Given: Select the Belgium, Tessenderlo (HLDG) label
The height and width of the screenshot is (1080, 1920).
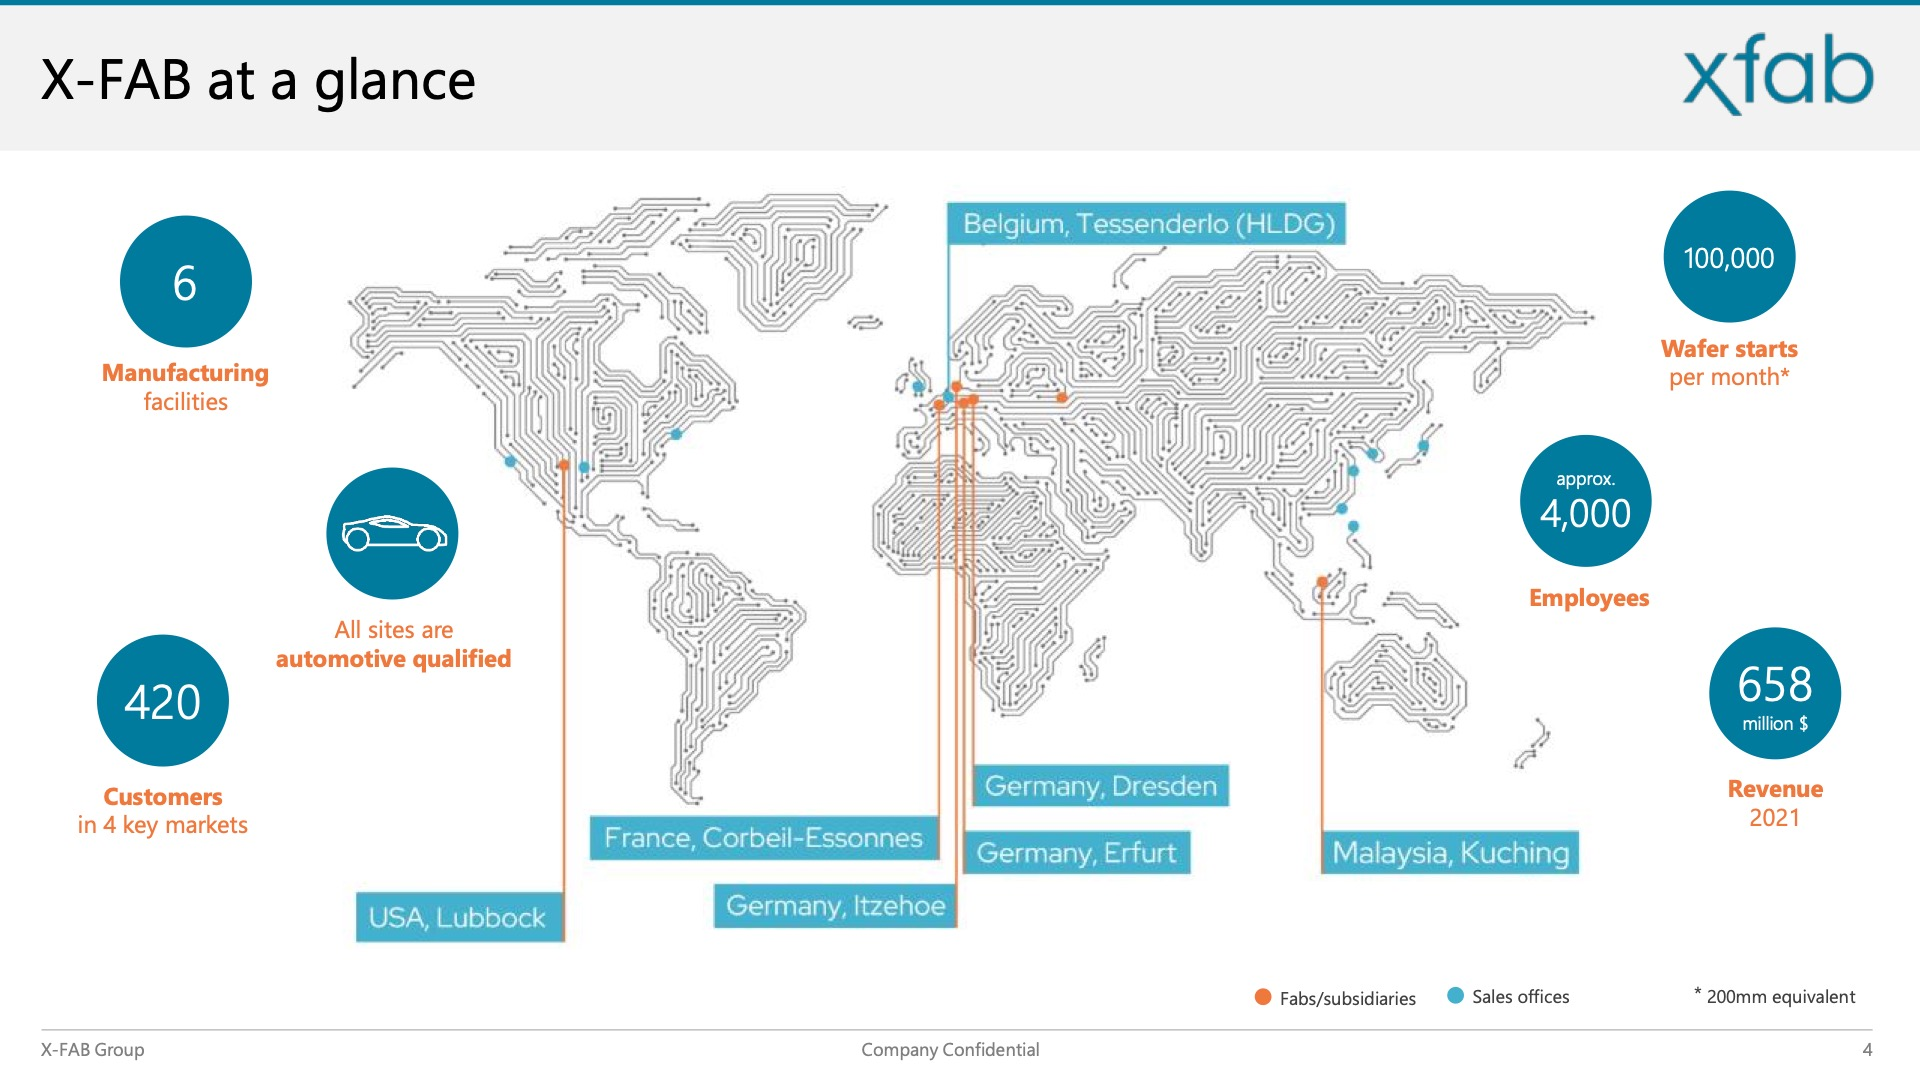Looking at the screenshot, I should 1148,224.
